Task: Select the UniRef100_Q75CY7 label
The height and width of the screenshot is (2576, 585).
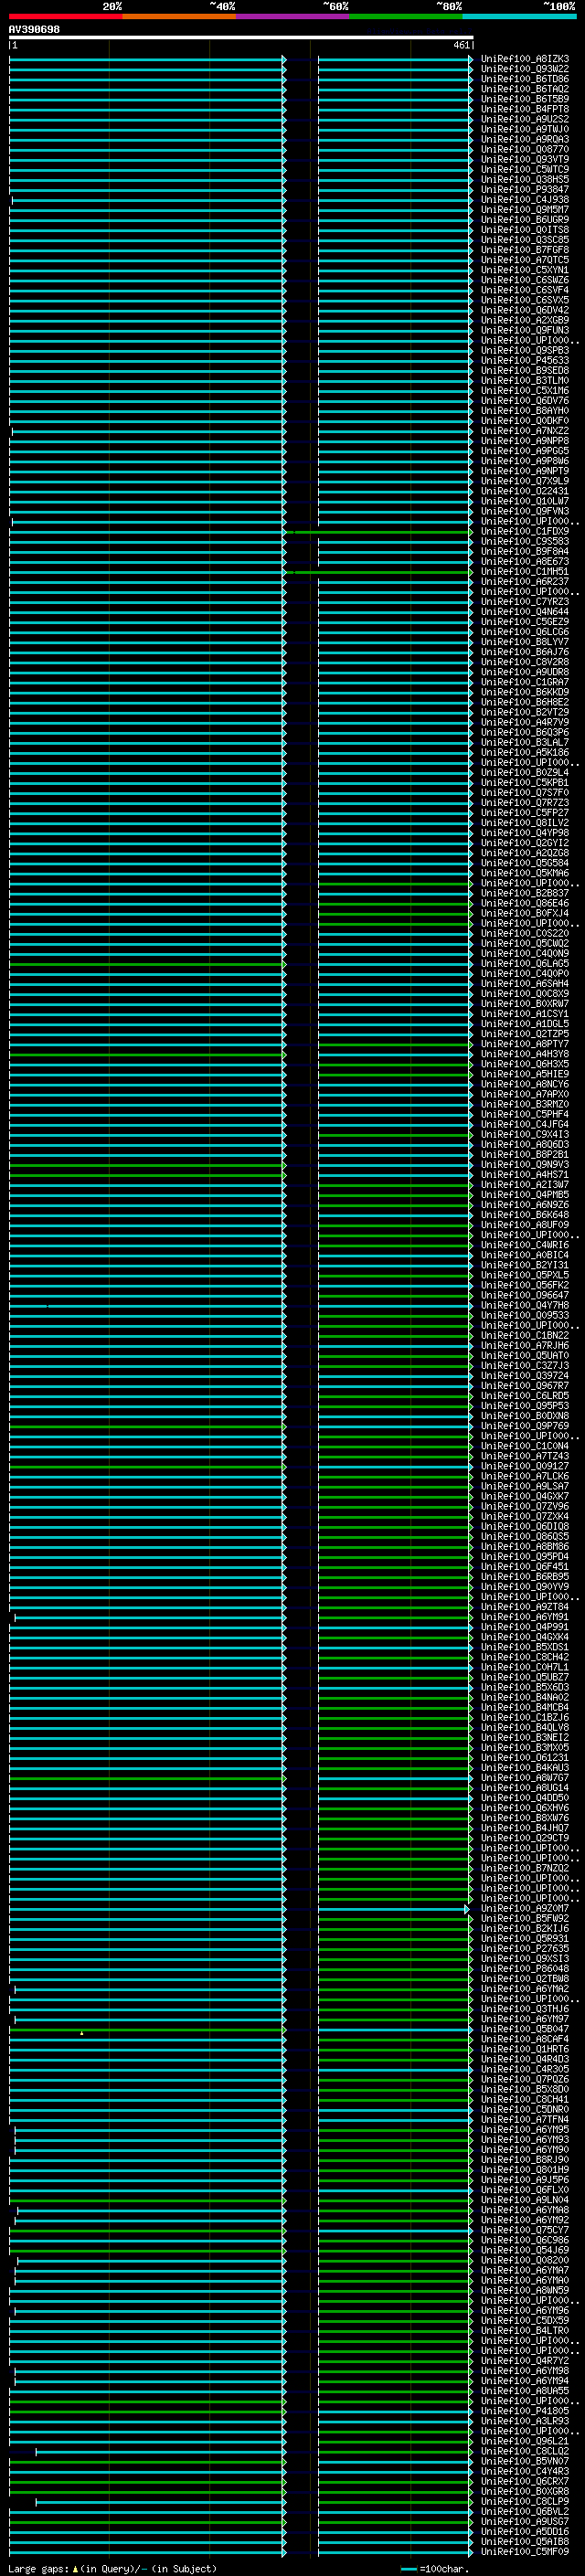Action: click(x=525, y=2230)
